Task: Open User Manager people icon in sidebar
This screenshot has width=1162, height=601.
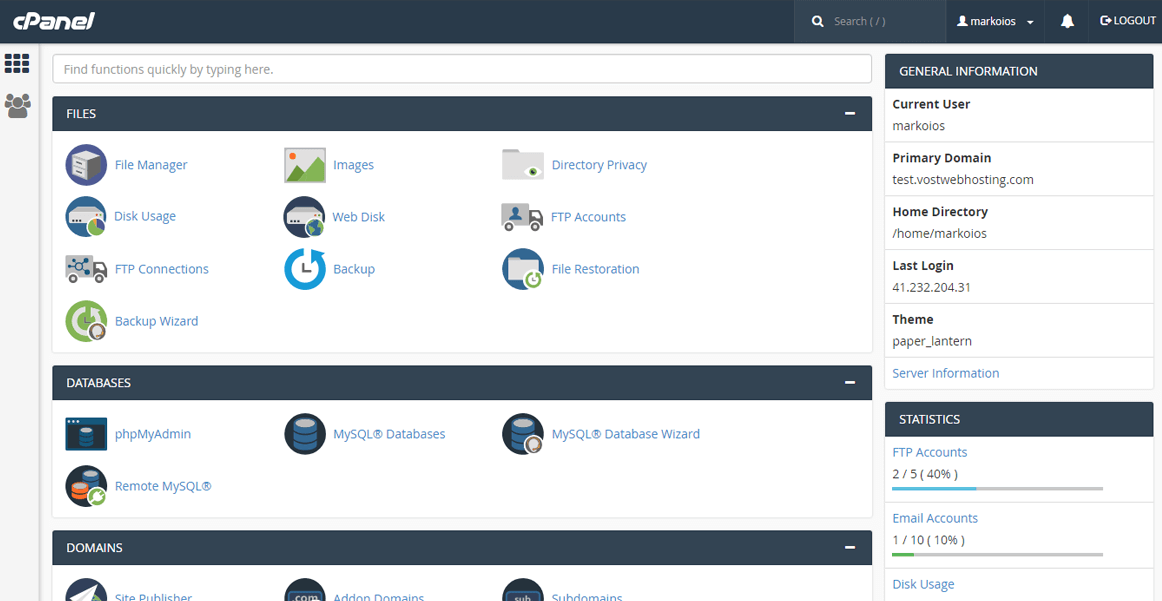Action: tap(17, 105)
